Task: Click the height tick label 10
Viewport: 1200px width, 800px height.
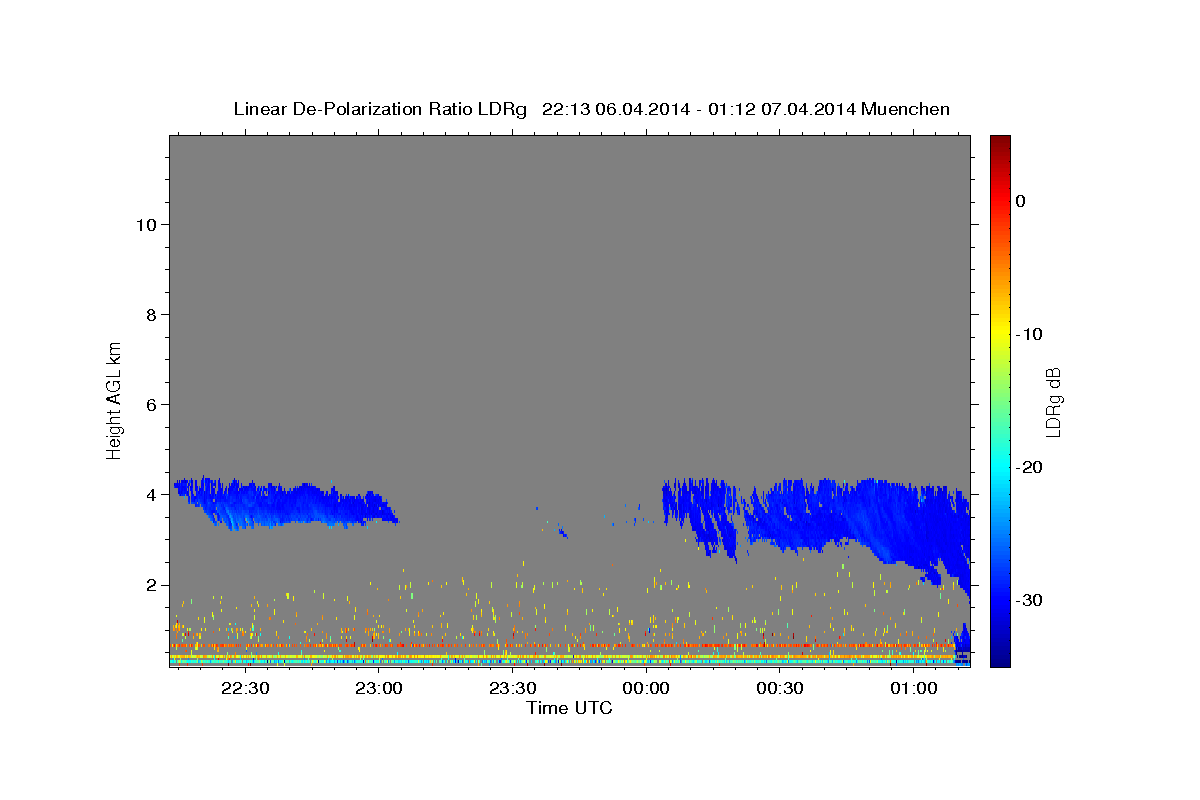Action: tap(145, 225)
